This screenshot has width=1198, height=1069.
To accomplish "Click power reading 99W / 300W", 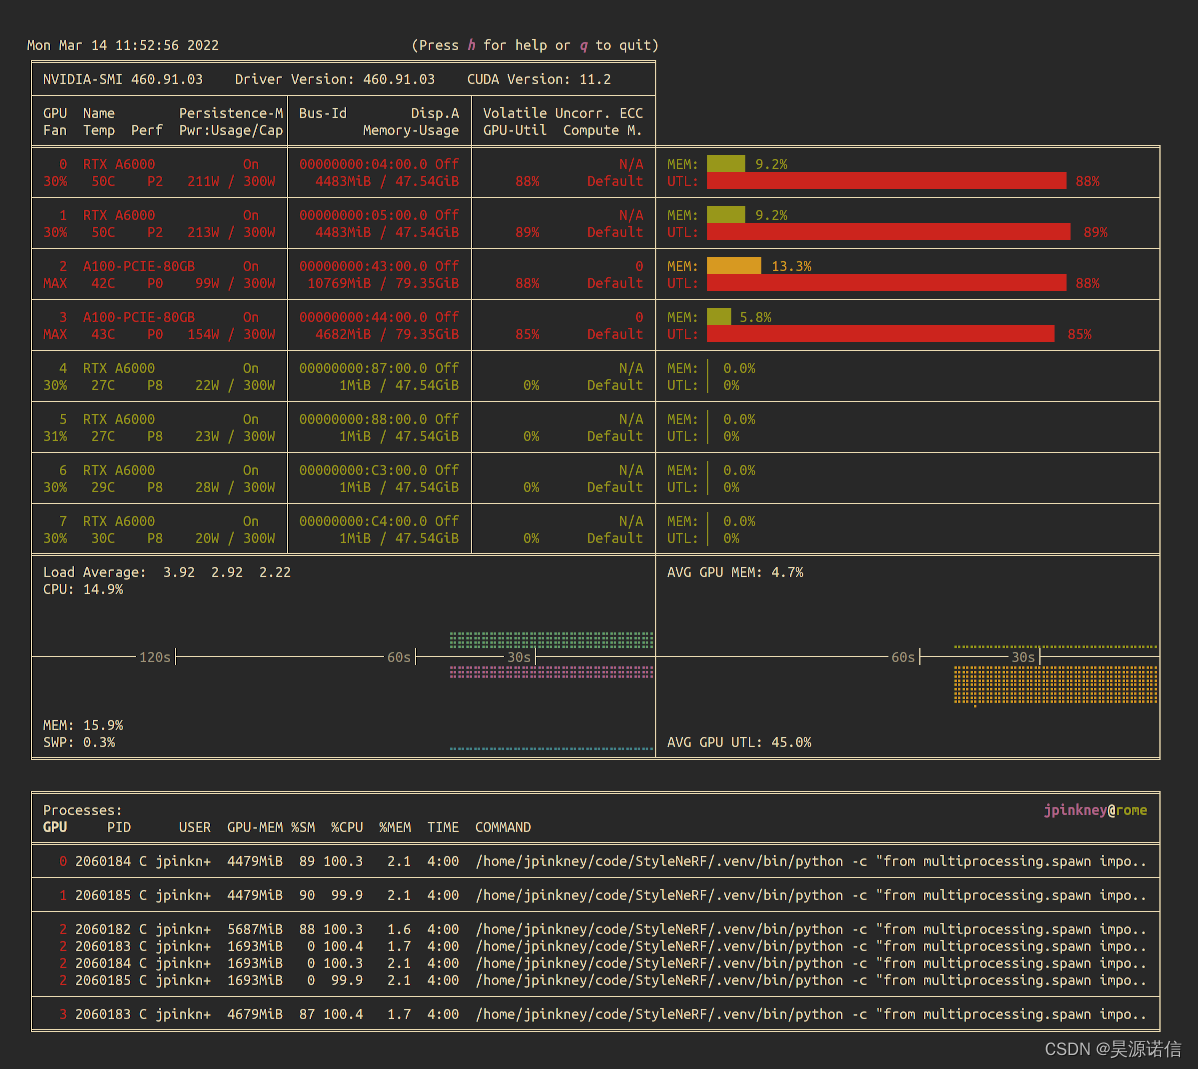I will pos(235,283).
